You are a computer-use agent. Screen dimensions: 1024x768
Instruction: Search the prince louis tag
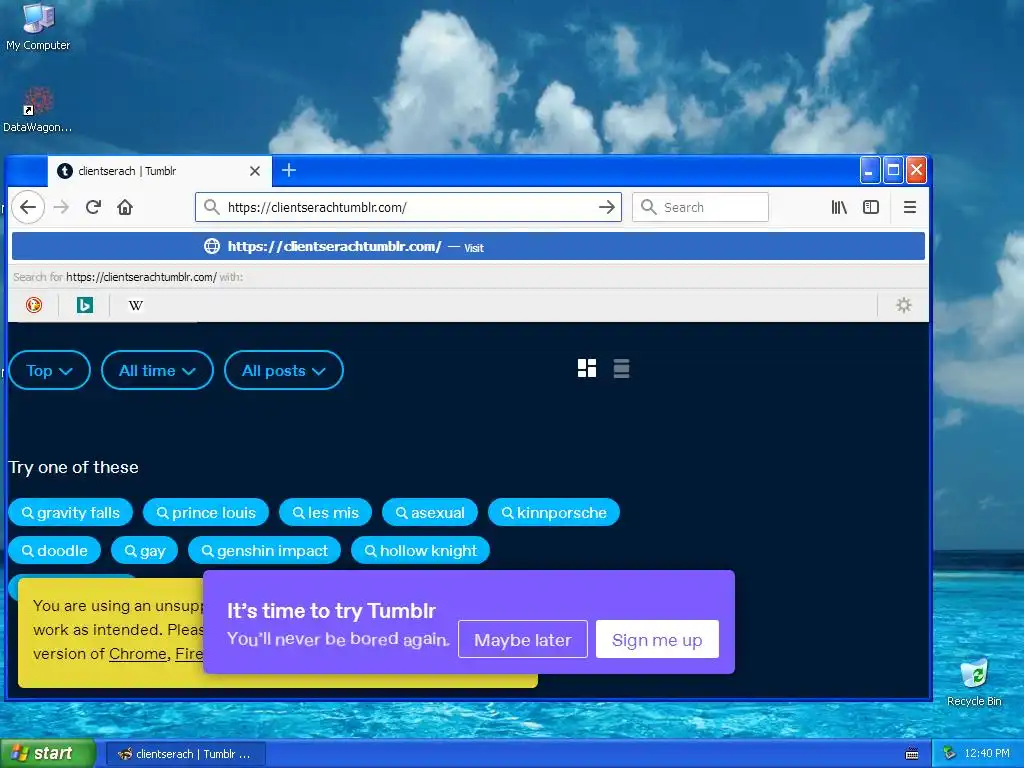pyautogui.click(x=206, y=513)
